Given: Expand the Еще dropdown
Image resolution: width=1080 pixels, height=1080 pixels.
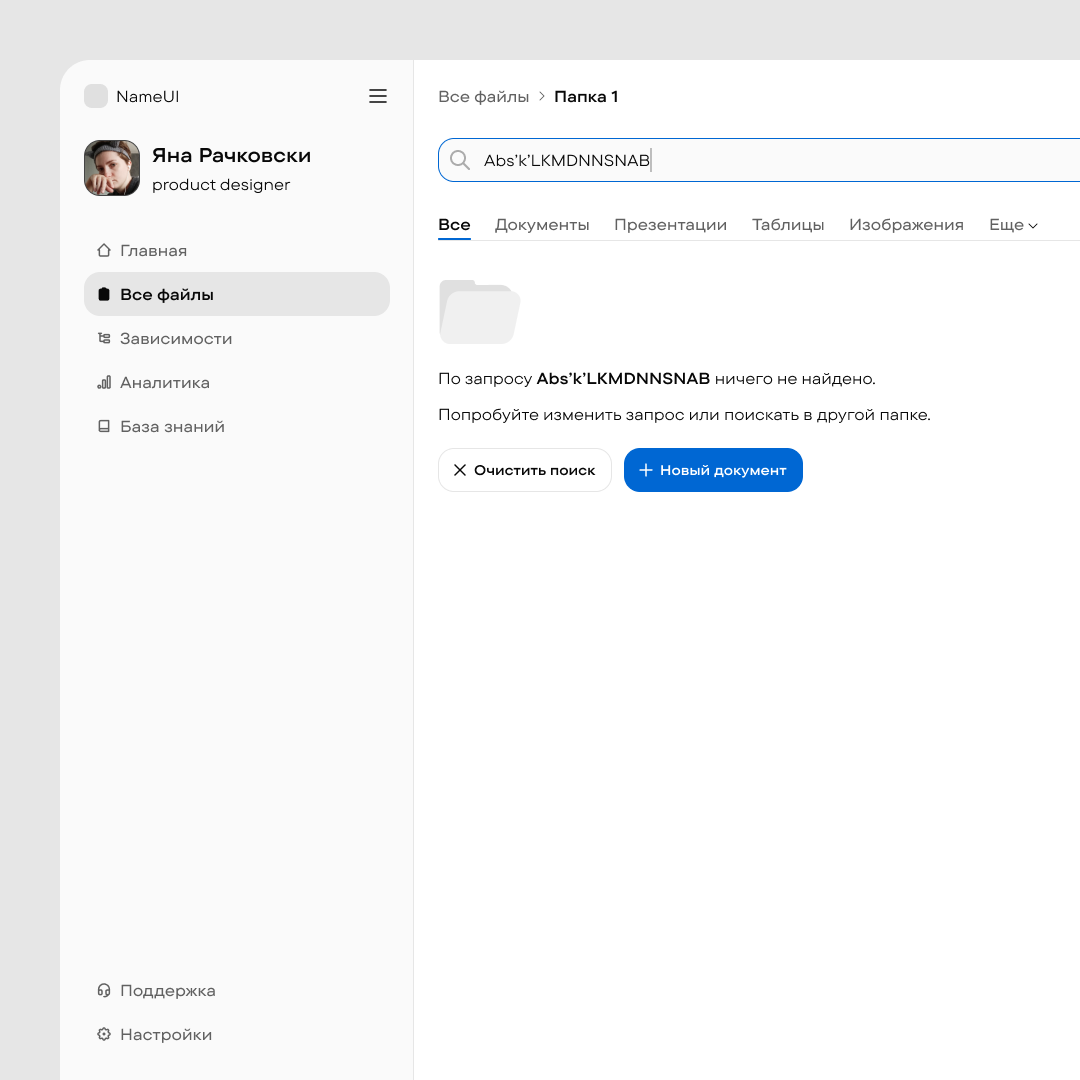Looking at the screenshot, I should click(x=1013, y=225).
